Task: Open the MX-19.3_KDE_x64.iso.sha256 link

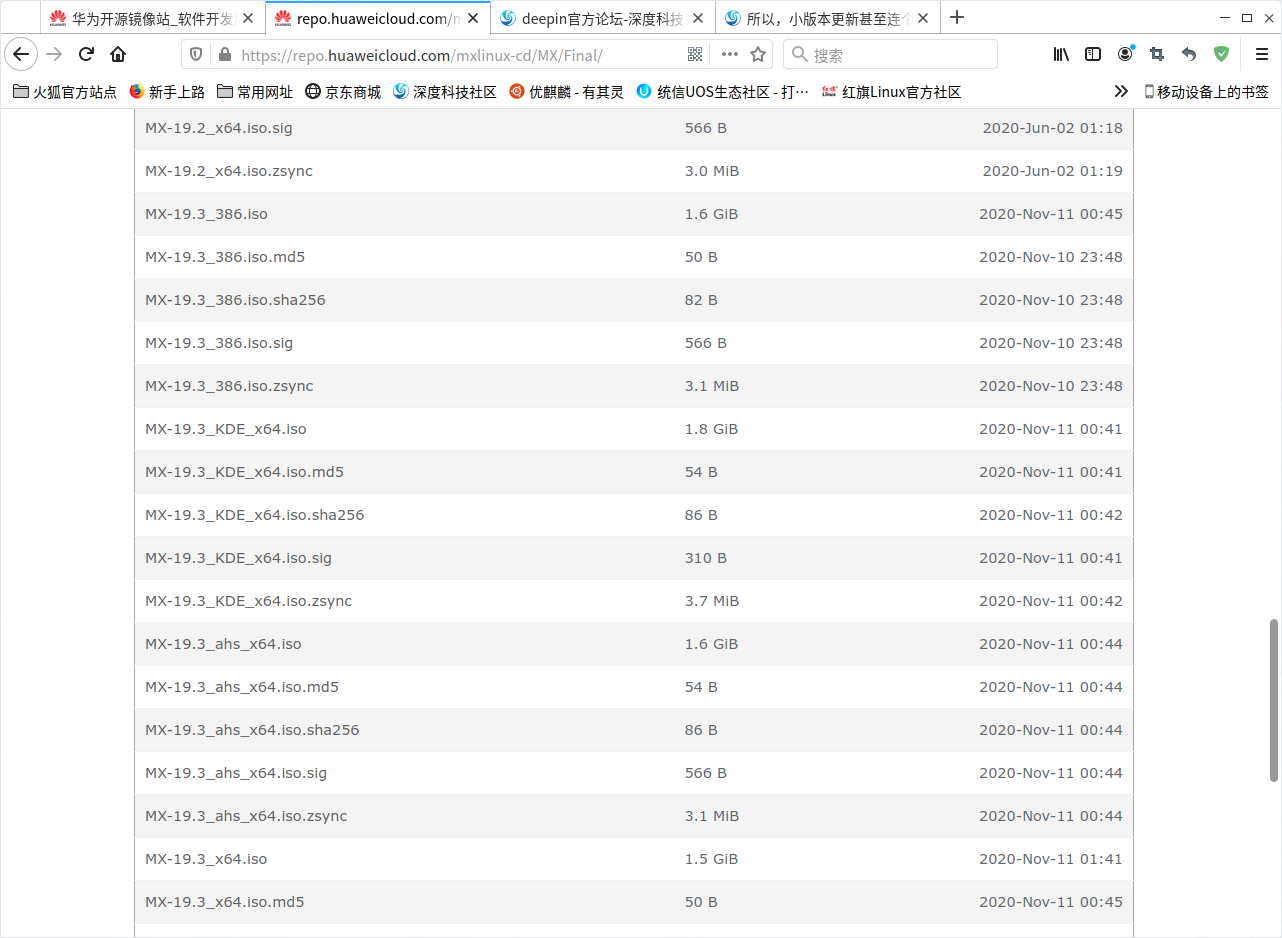Action: coord(255,515)
